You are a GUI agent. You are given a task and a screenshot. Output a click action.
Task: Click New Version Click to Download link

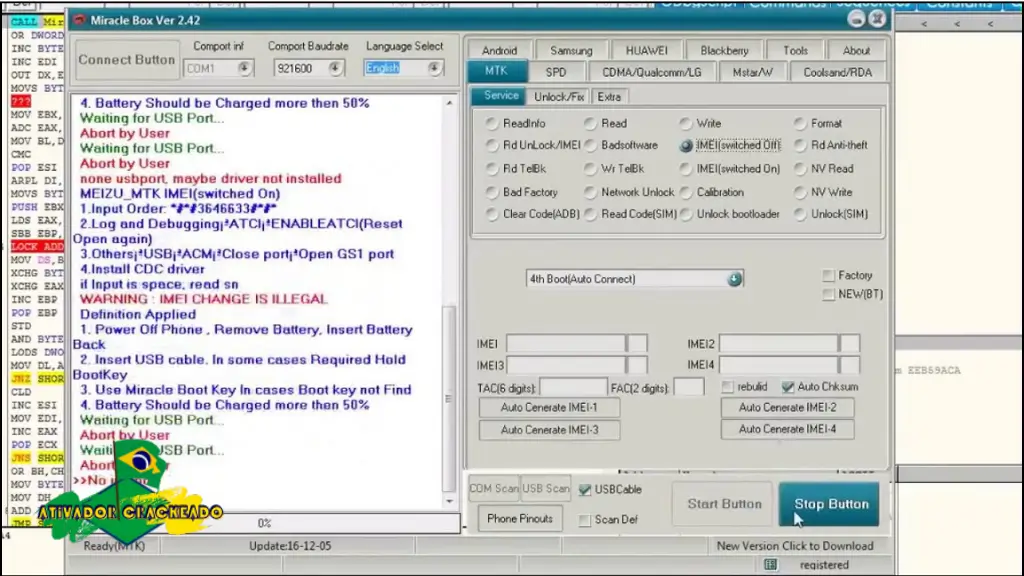(x=795, y=546)
